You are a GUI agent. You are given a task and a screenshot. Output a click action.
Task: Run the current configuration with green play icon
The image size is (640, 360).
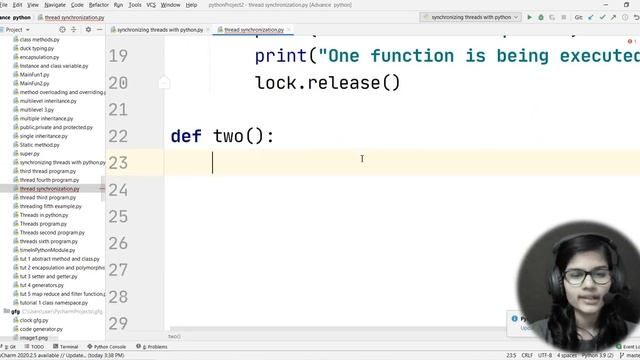[529, 17]
